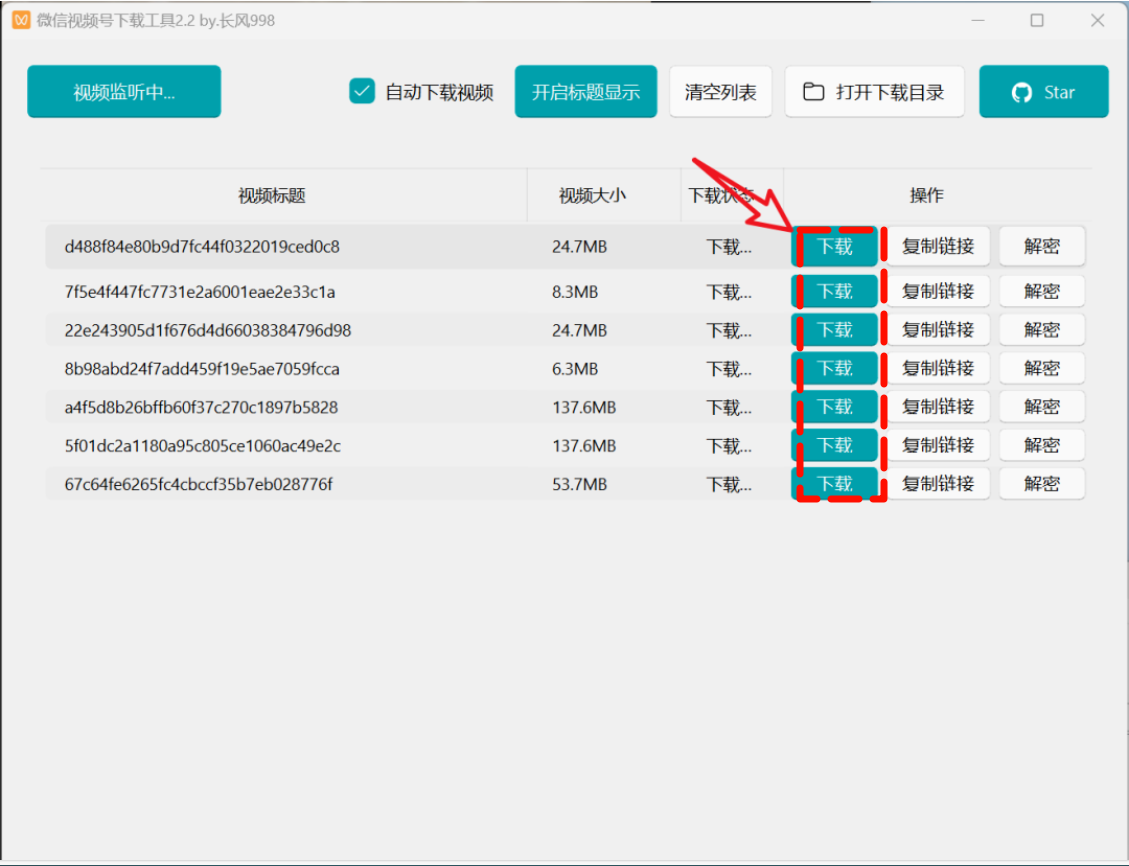Click the 视频大小 column header
Screen dimensions: 1129x866
click(593, 195)
